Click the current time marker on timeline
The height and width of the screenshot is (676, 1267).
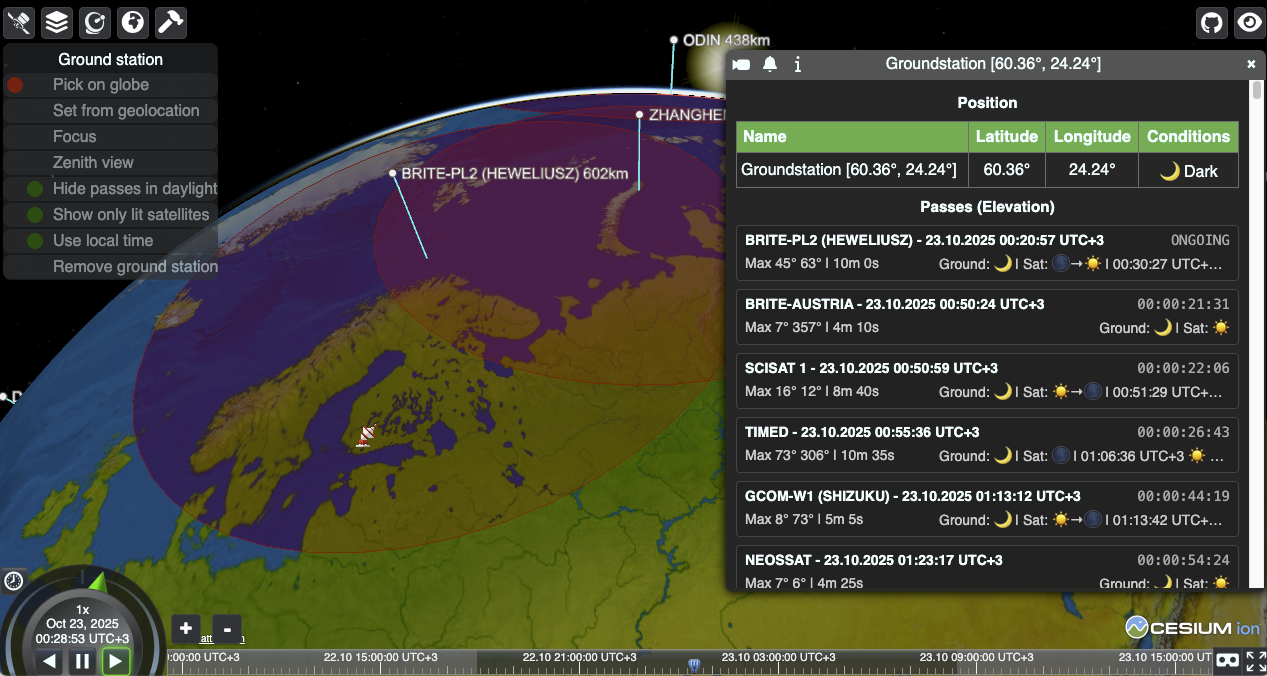pyautogui.click(x=695, y=664)
